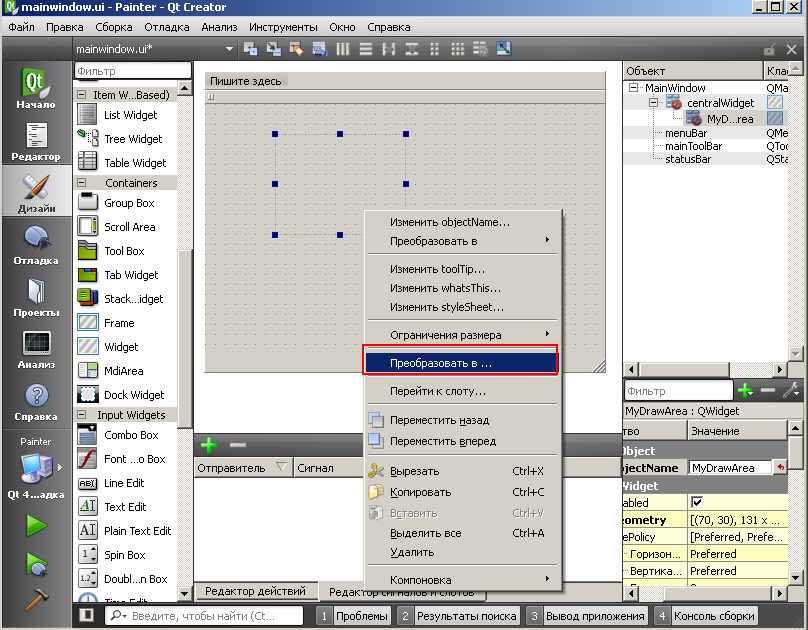Build project with hammer icon

click(x=37, y=599)
